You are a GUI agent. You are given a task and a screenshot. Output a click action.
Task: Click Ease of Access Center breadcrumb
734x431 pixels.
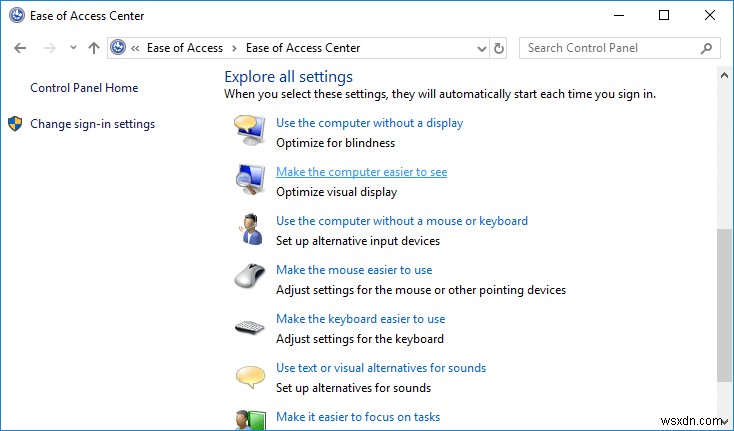pos(303,48)
